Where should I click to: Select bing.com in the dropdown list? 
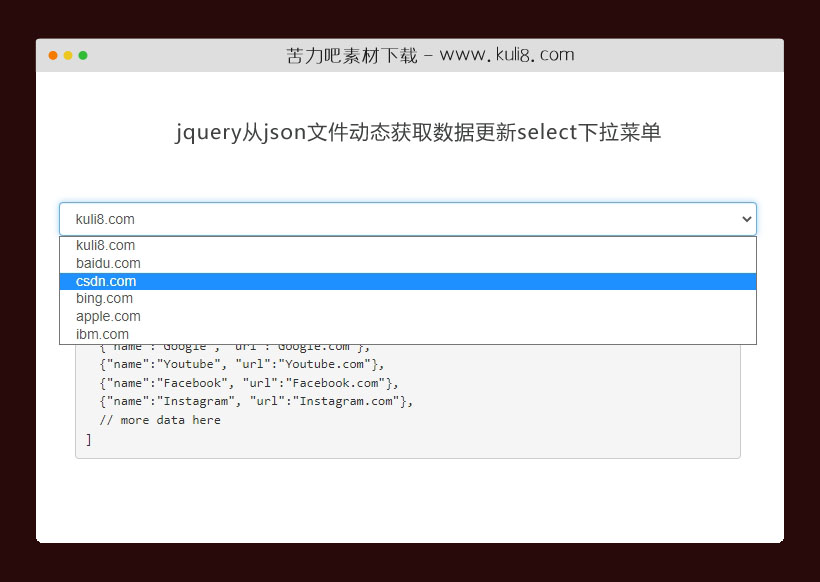click(103, 298)
